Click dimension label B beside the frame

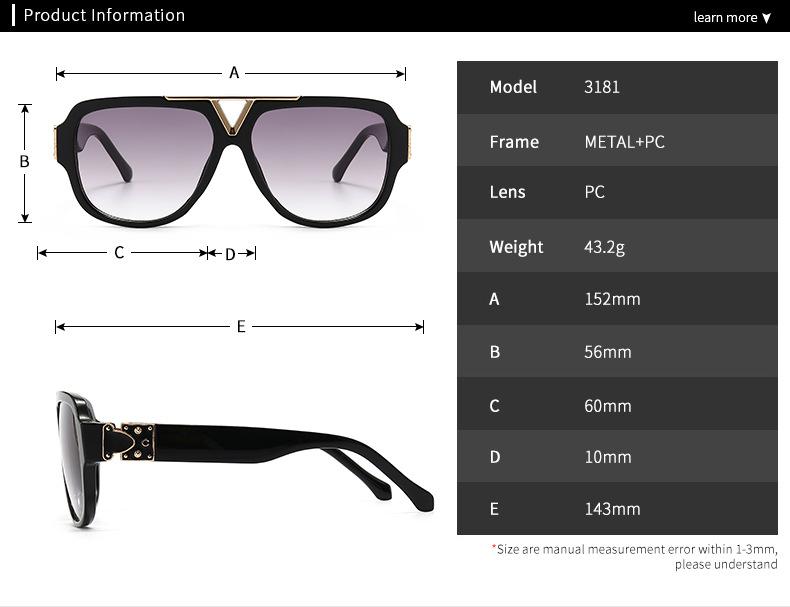coord(24,161)
